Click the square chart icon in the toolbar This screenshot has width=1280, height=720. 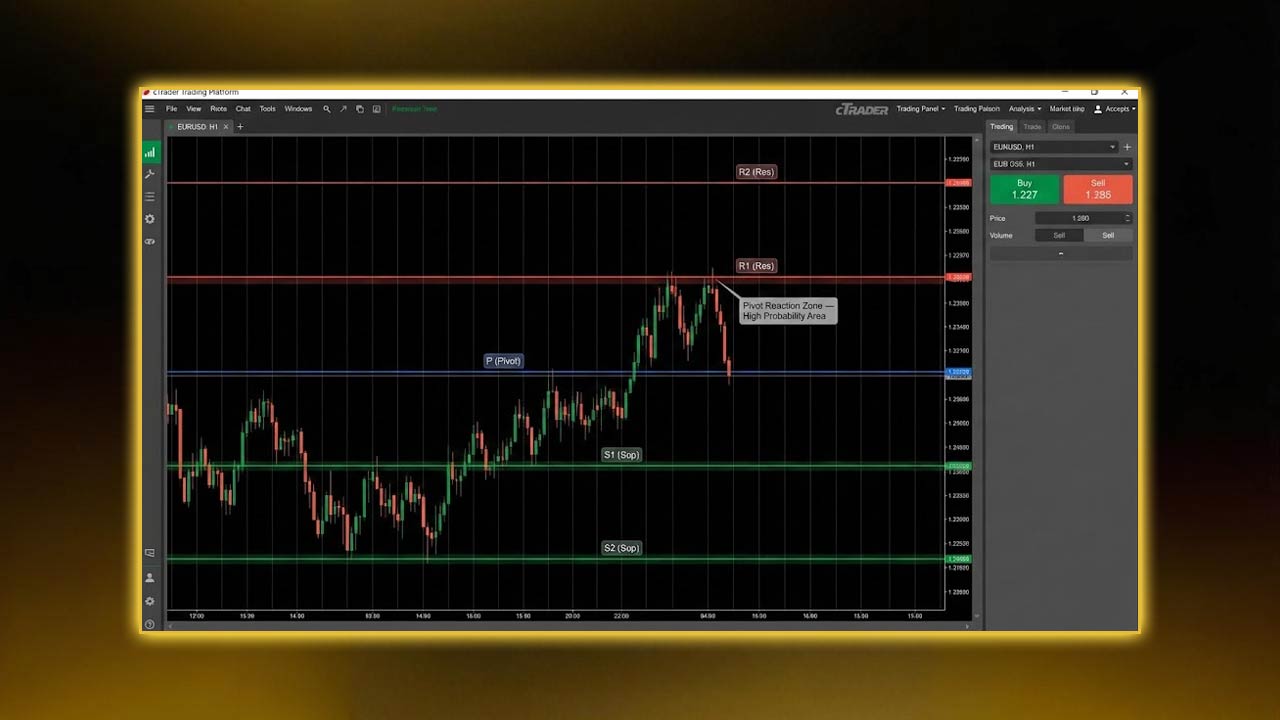point(377,109)
